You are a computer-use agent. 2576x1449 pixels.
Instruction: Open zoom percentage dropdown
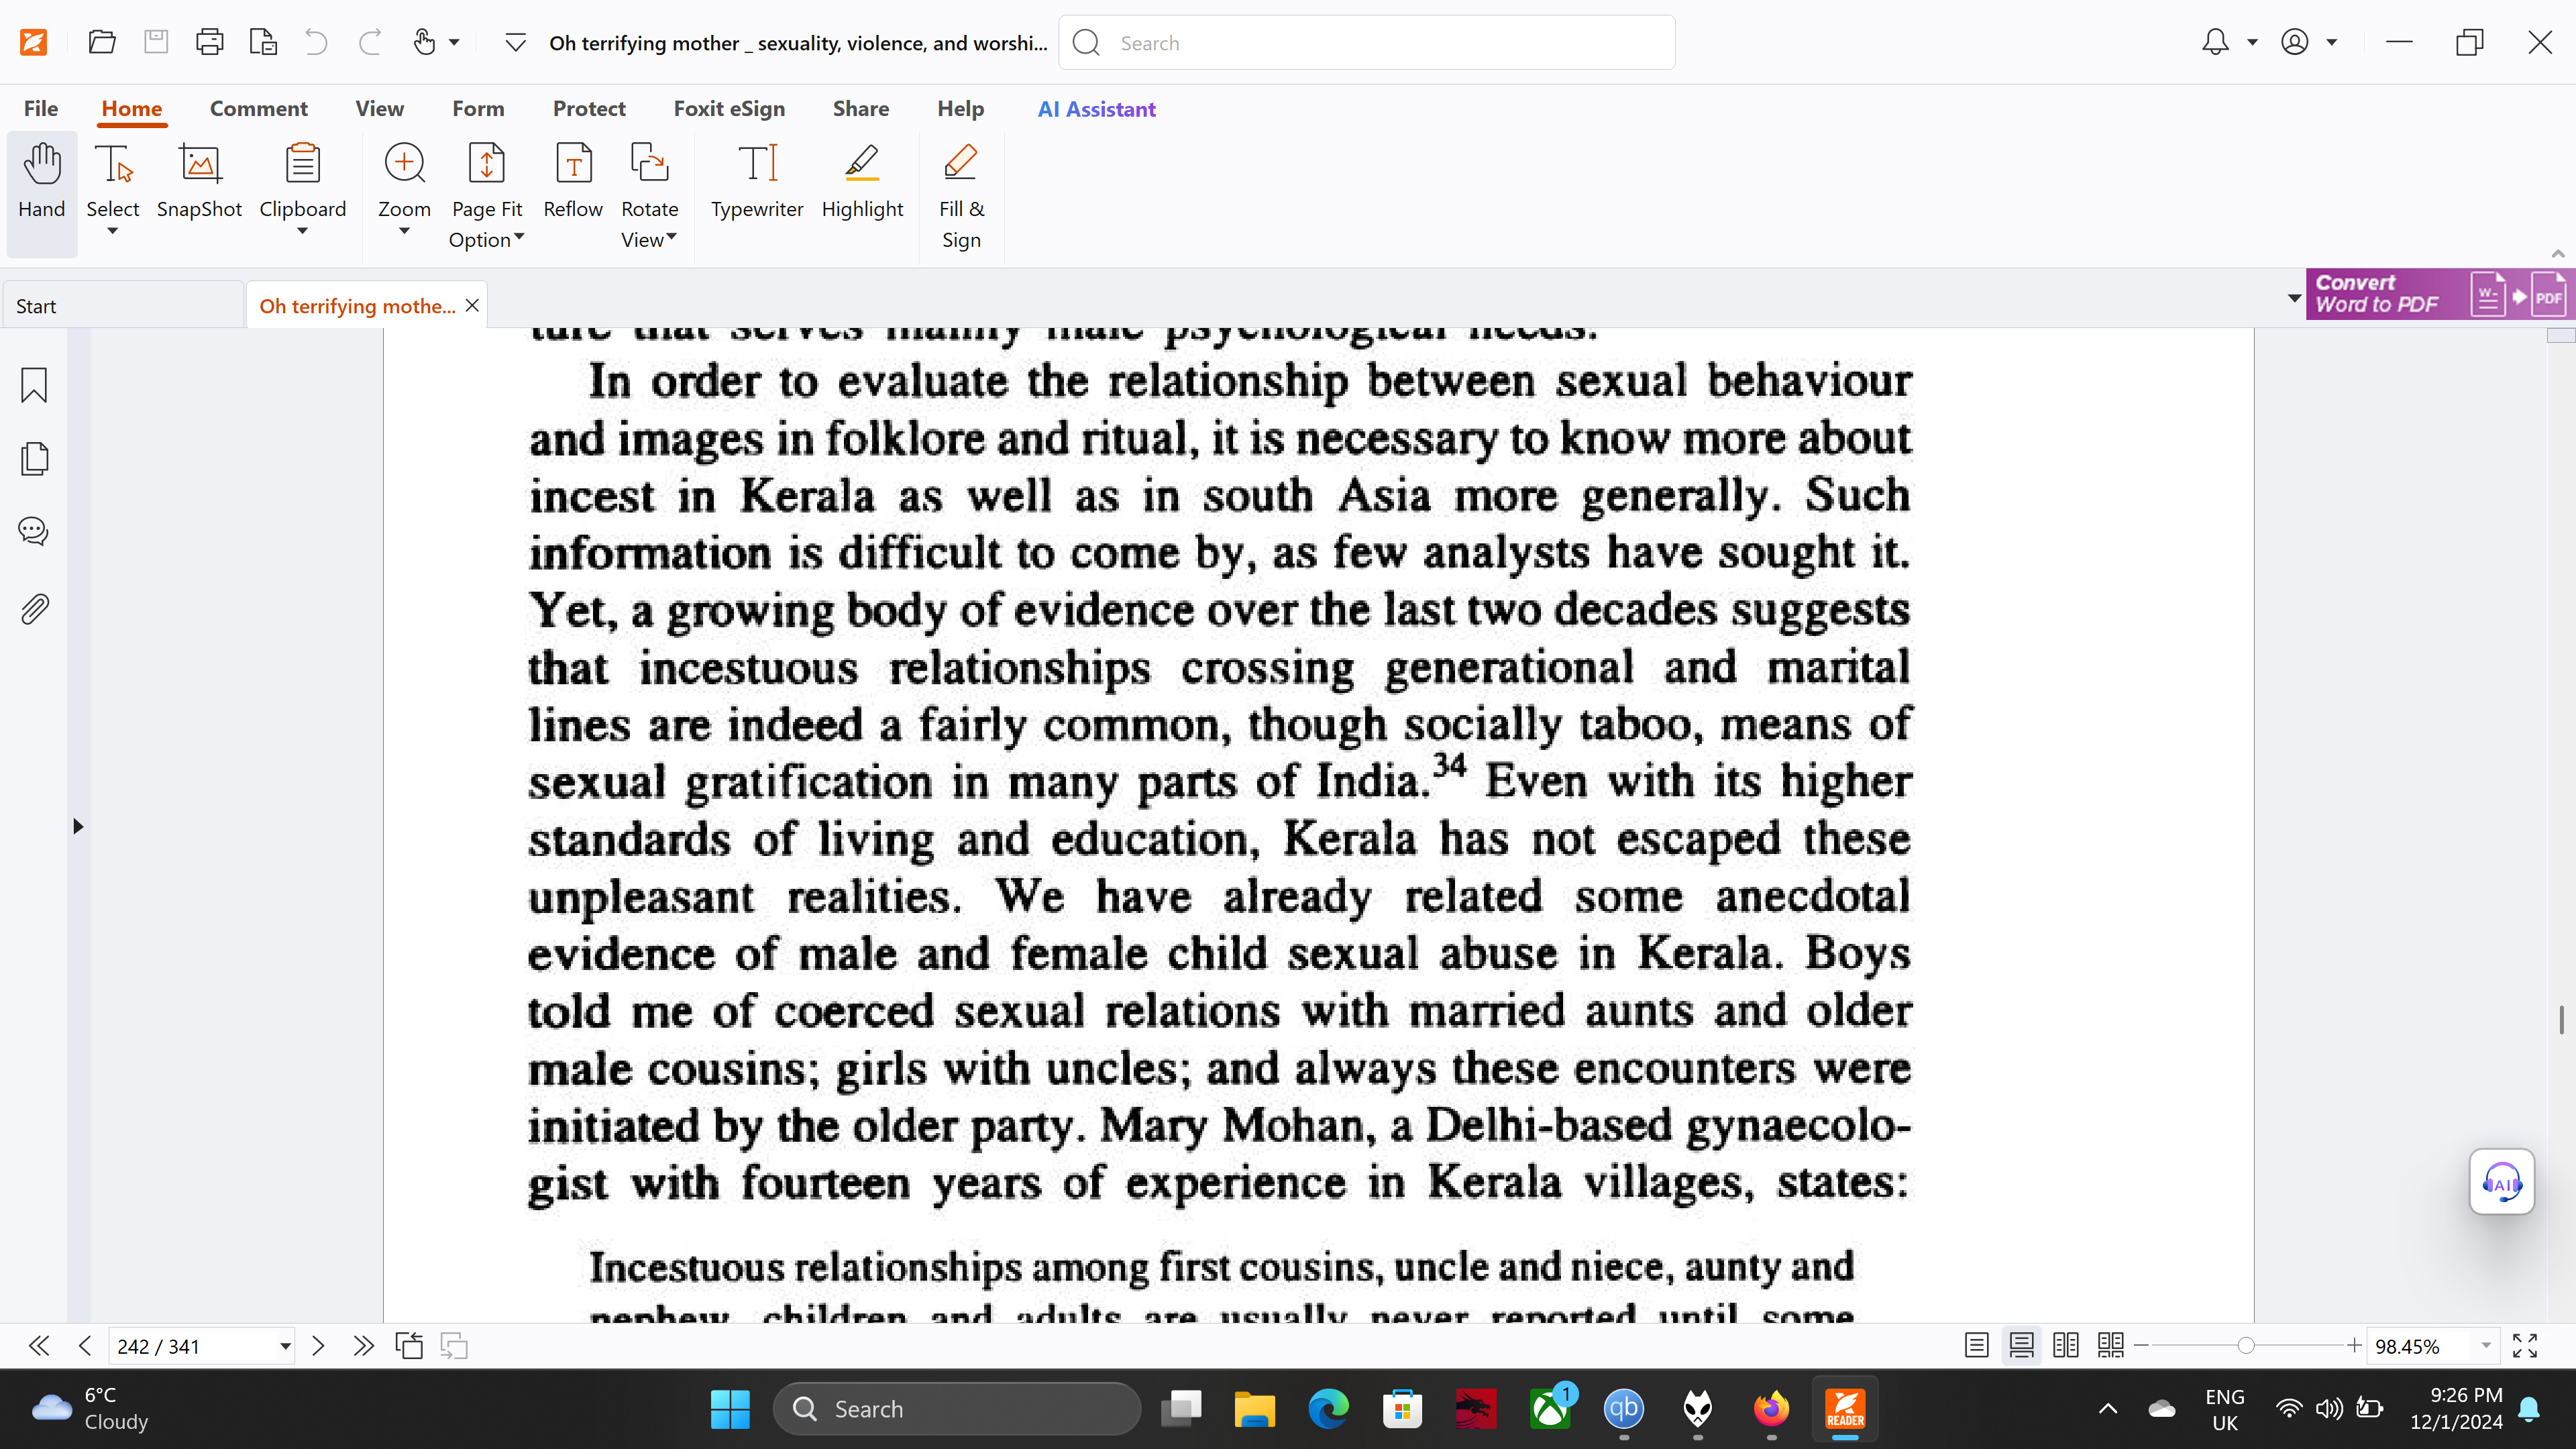pos(2486,1346)
